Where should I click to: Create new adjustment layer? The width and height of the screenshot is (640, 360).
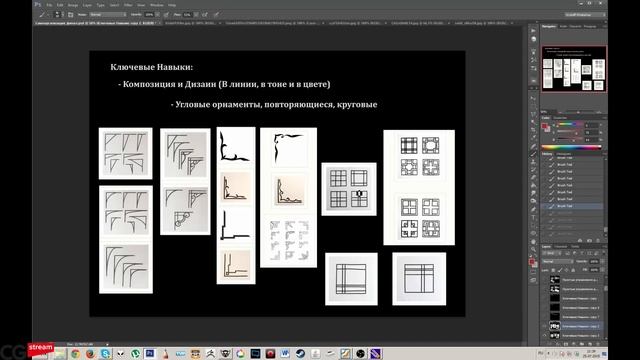(x=574, y=344)
